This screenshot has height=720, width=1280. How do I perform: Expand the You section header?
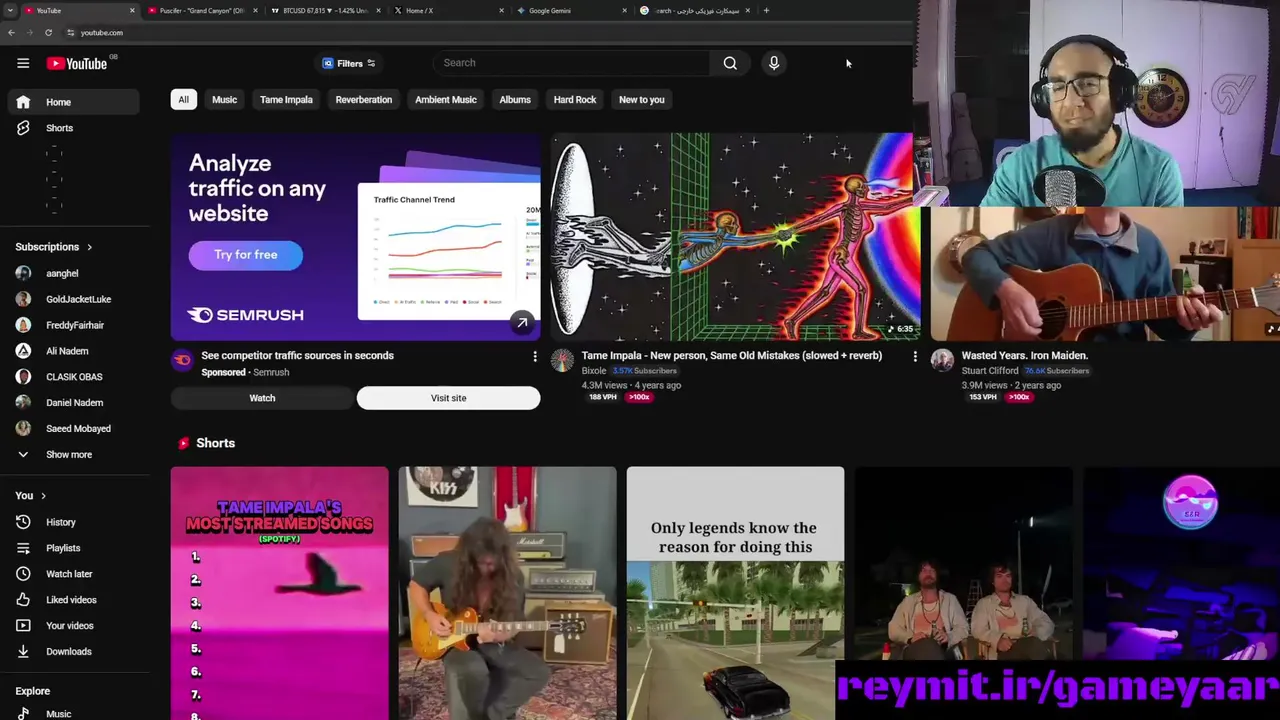point(31,496)
